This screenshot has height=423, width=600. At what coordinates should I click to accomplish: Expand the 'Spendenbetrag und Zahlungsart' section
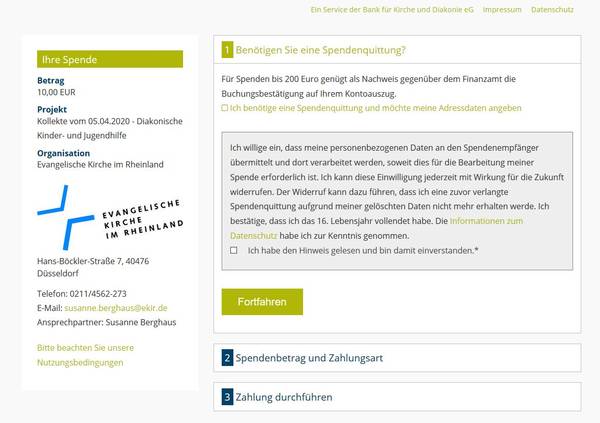[308, 358]
